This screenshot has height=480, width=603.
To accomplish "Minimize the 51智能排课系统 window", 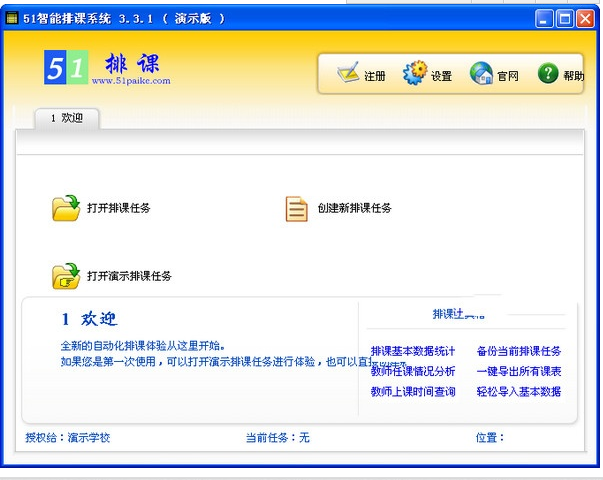I will (x=545, y=18).
